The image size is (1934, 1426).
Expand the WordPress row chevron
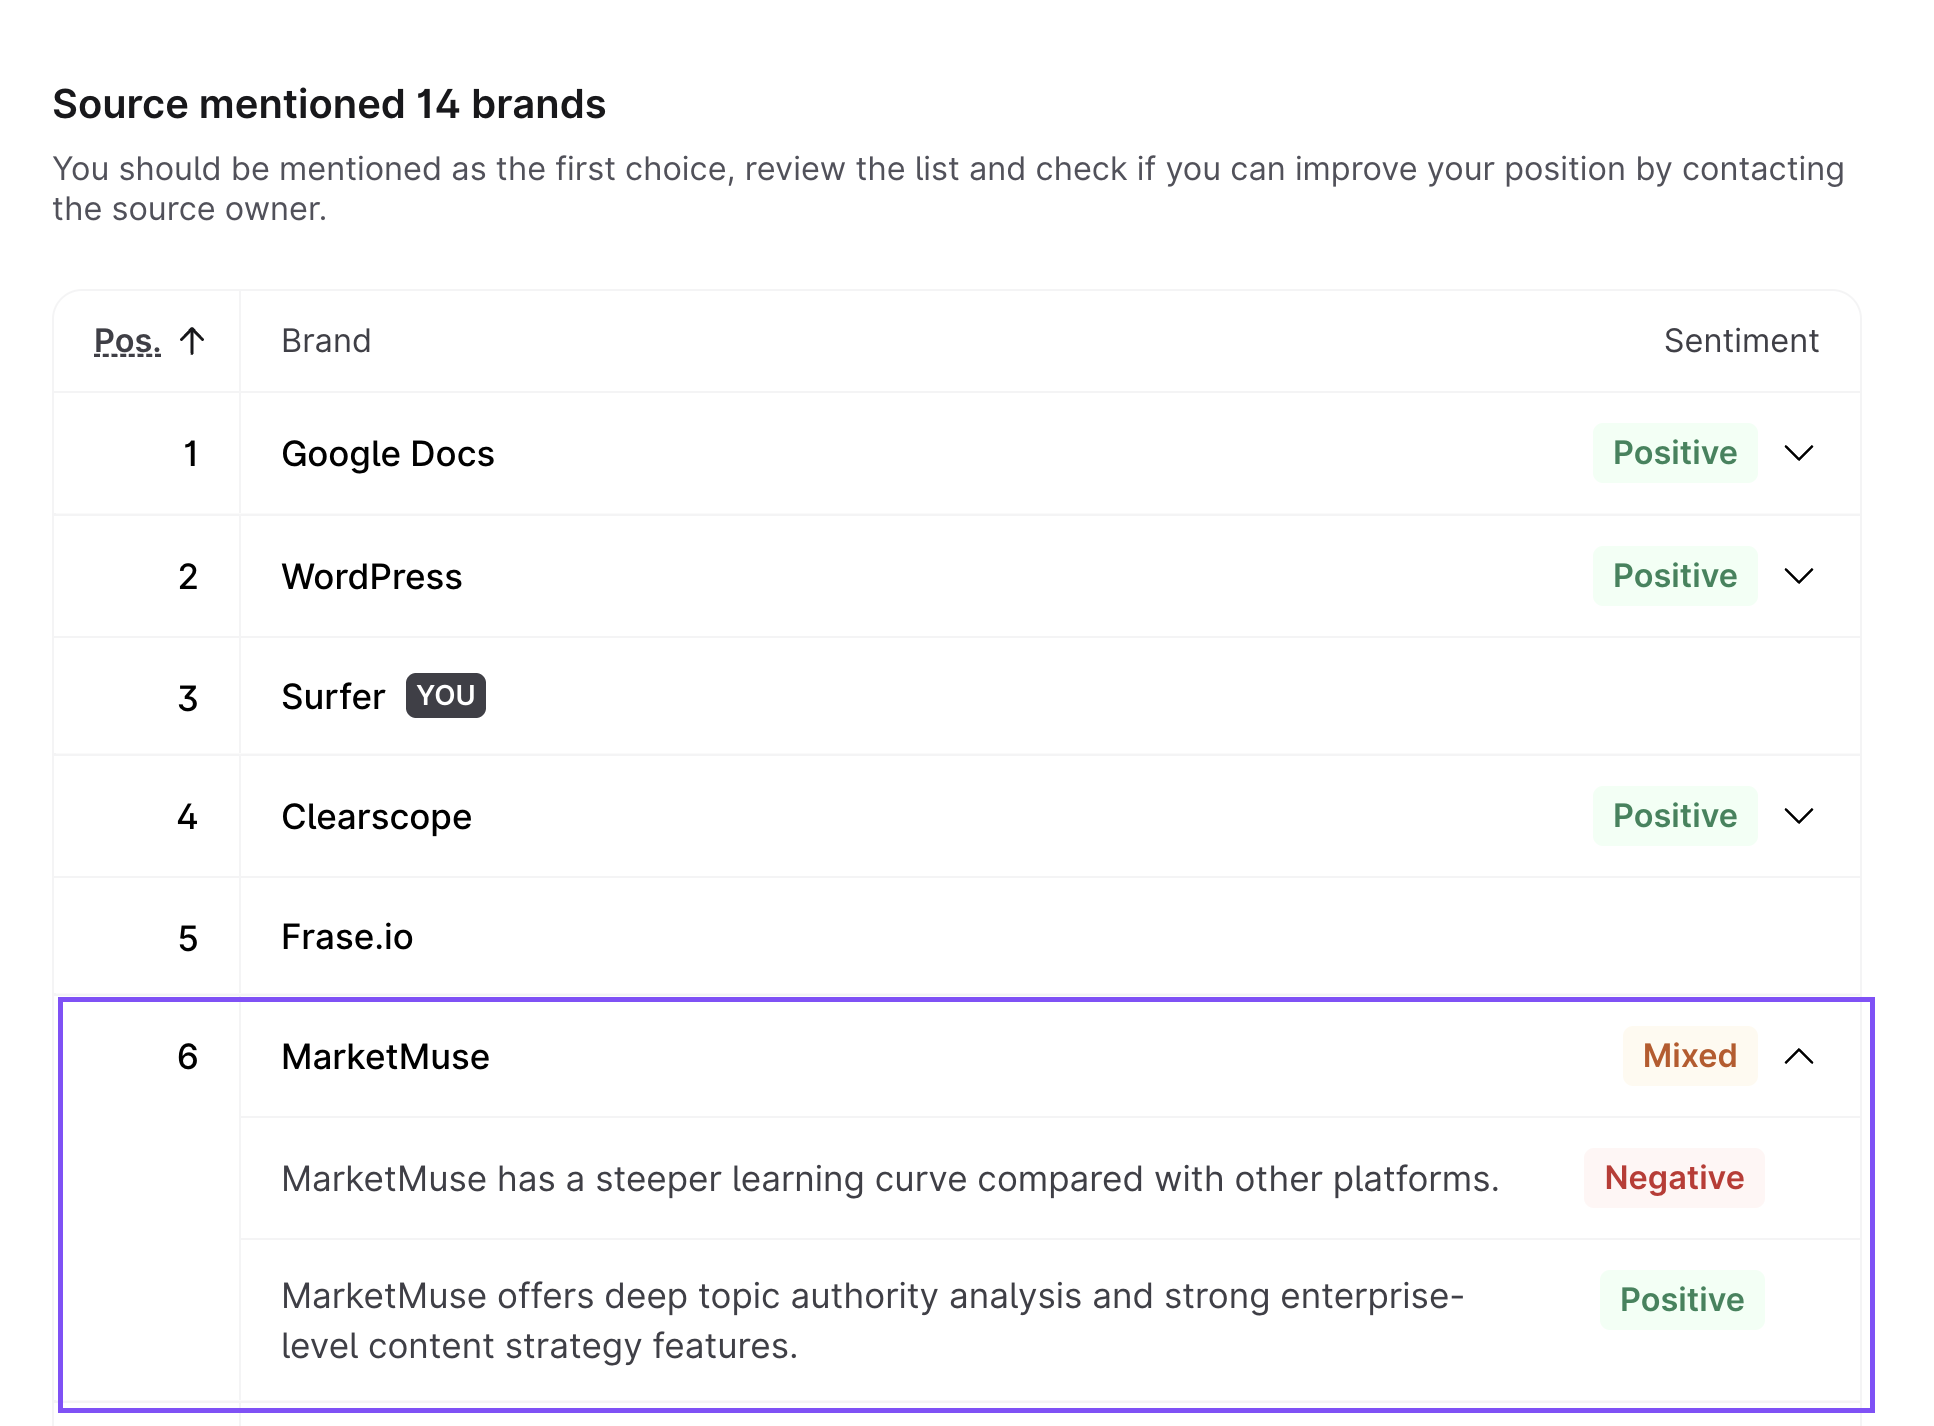click(x=1798, y=576)
